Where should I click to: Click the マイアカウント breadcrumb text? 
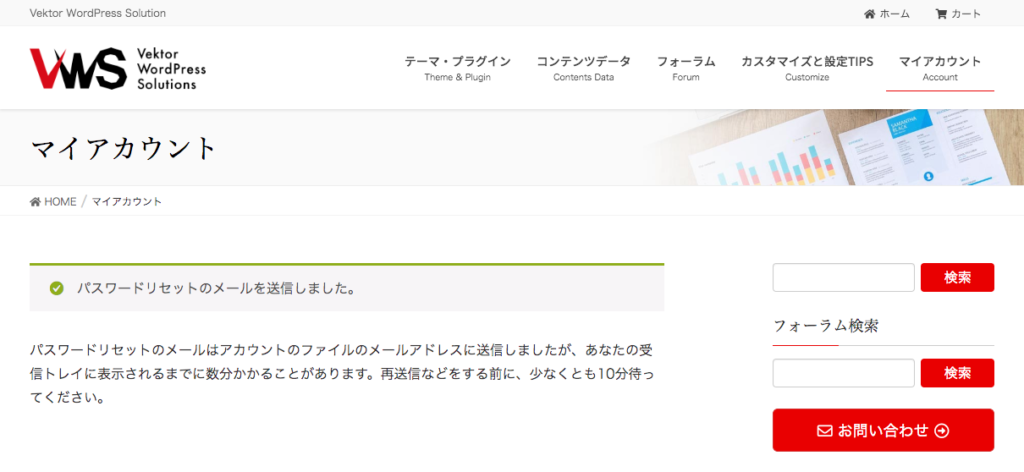tap(127, 201)
